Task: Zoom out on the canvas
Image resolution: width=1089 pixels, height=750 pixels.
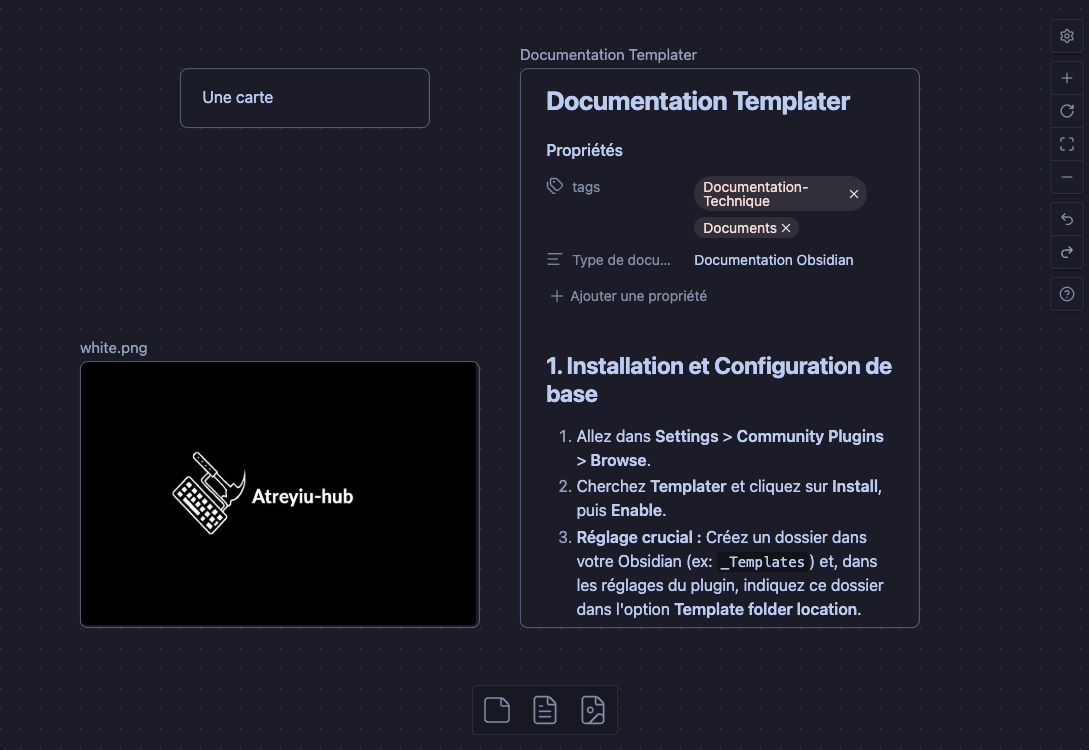Action: pyautogui.click(x=1066, y=177)
